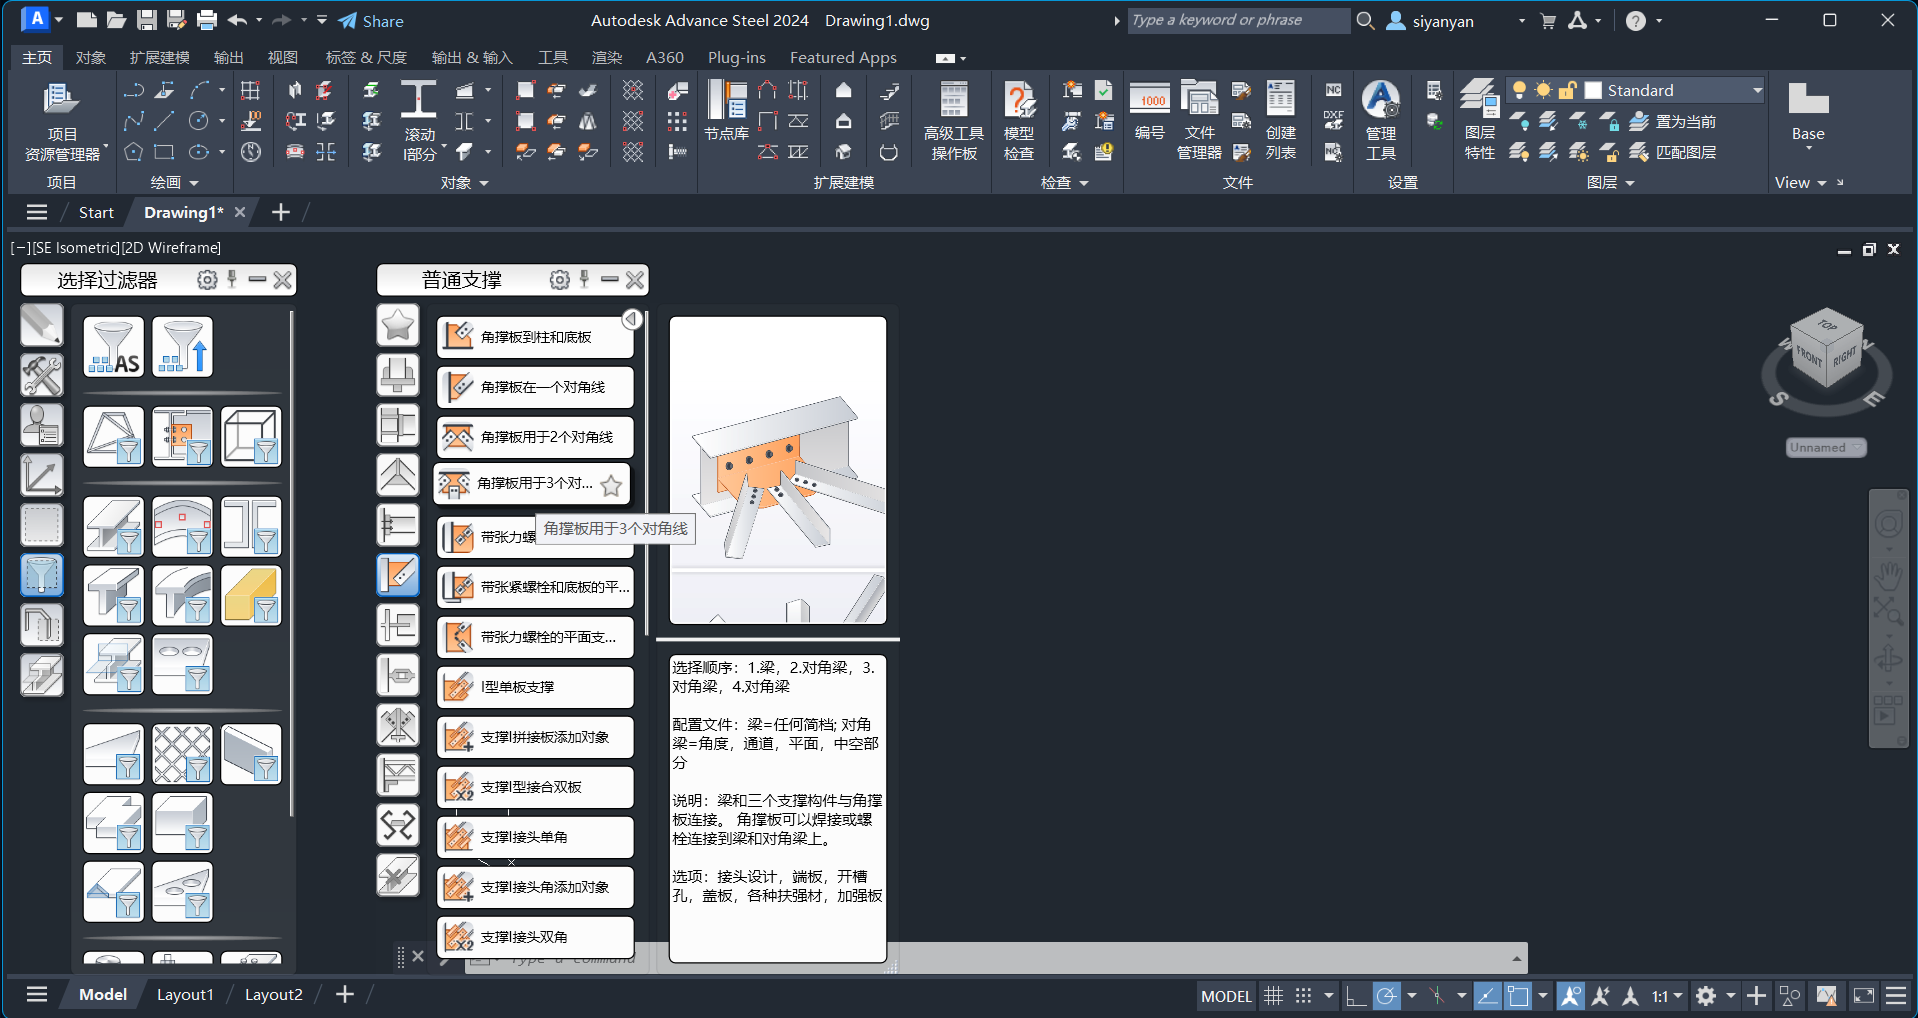Click the Undo arrow
Image resolution: width=1918 pixels, height=1018 pixels.
(x=237, y=20)
